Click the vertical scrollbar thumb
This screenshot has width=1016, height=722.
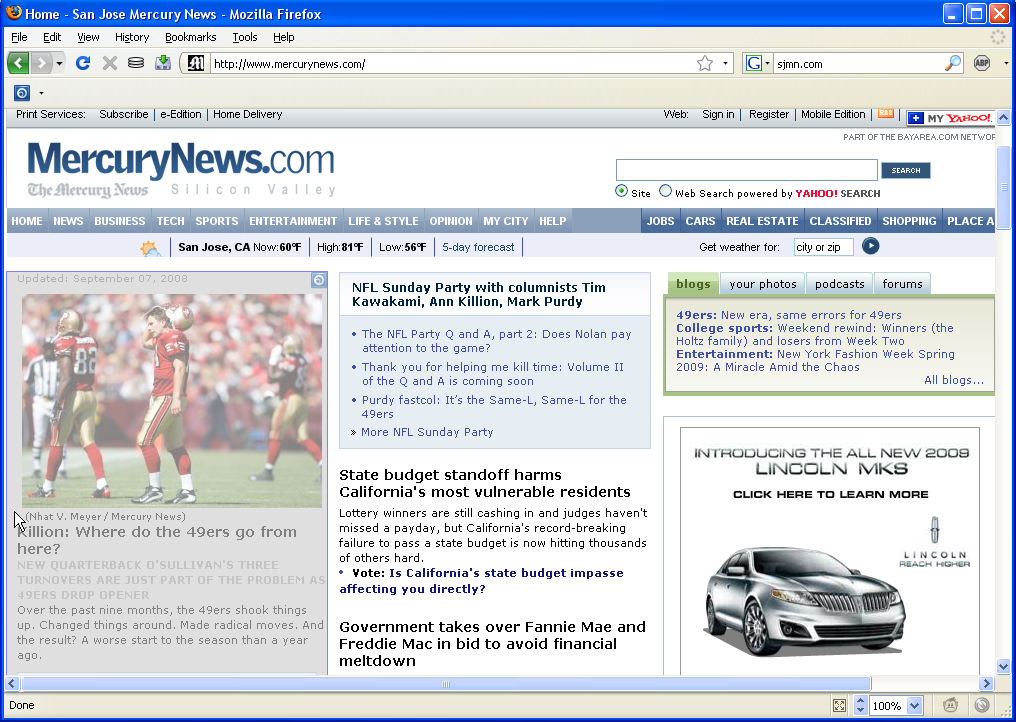[x=1003, y=187]
